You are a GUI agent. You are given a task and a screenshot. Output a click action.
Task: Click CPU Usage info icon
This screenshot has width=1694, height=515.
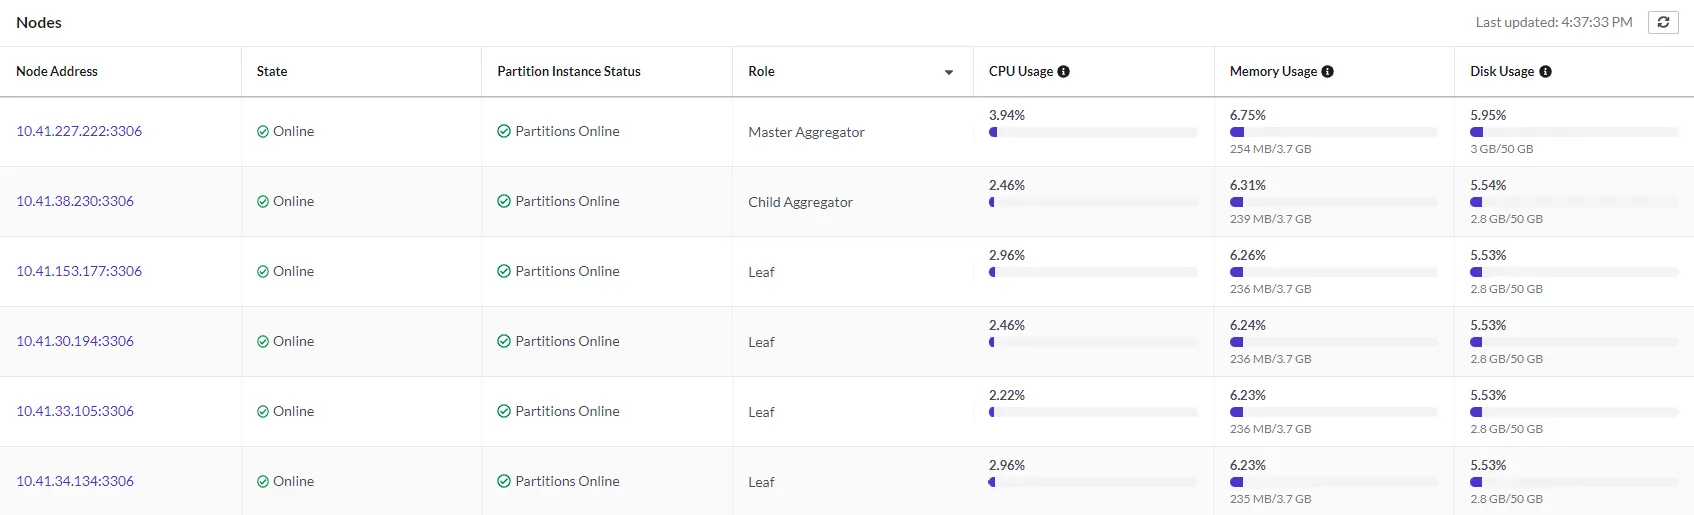click(x=1064, y=72)
